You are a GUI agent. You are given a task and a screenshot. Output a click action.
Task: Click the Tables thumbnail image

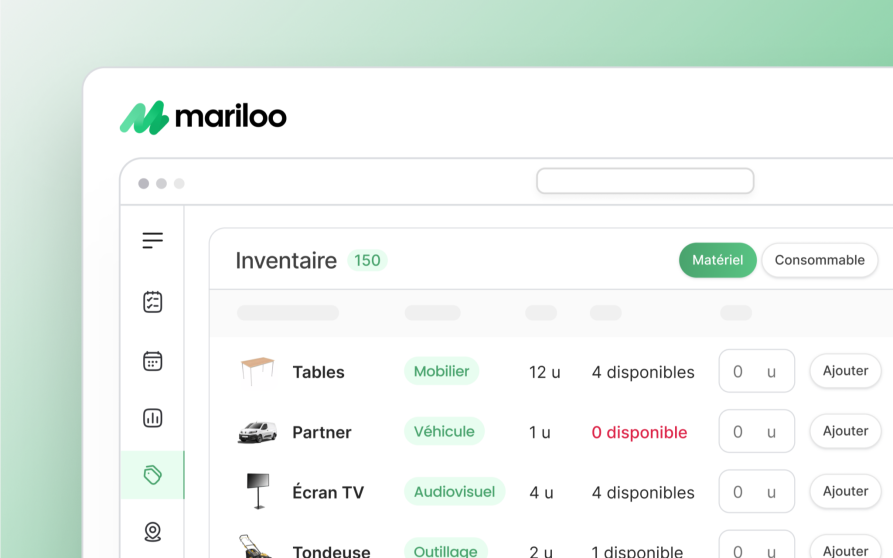click(257, 371)
